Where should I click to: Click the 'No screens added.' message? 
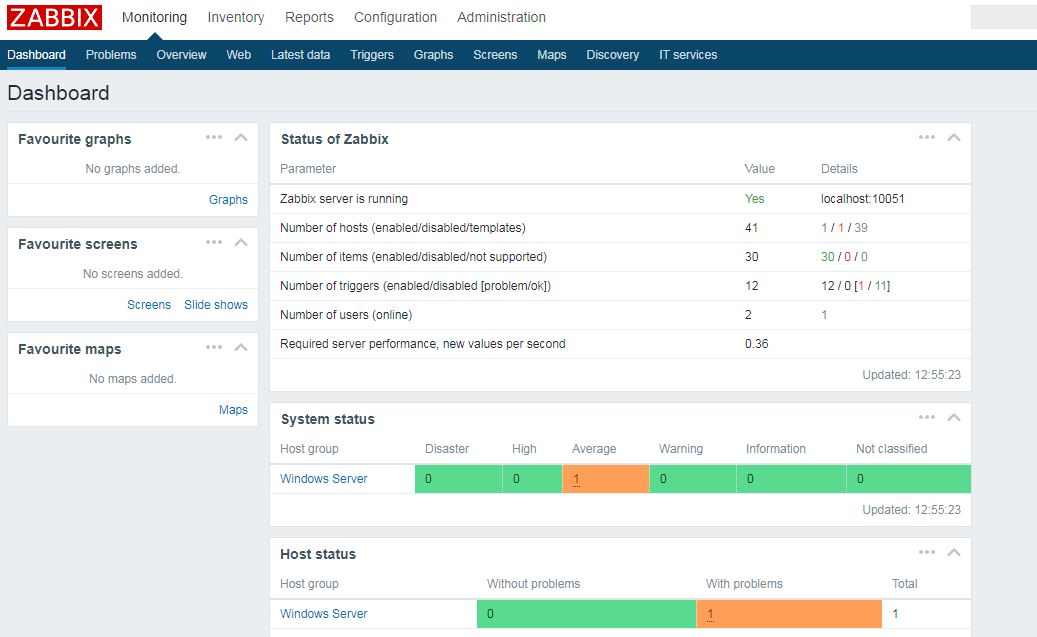[132, 274]
